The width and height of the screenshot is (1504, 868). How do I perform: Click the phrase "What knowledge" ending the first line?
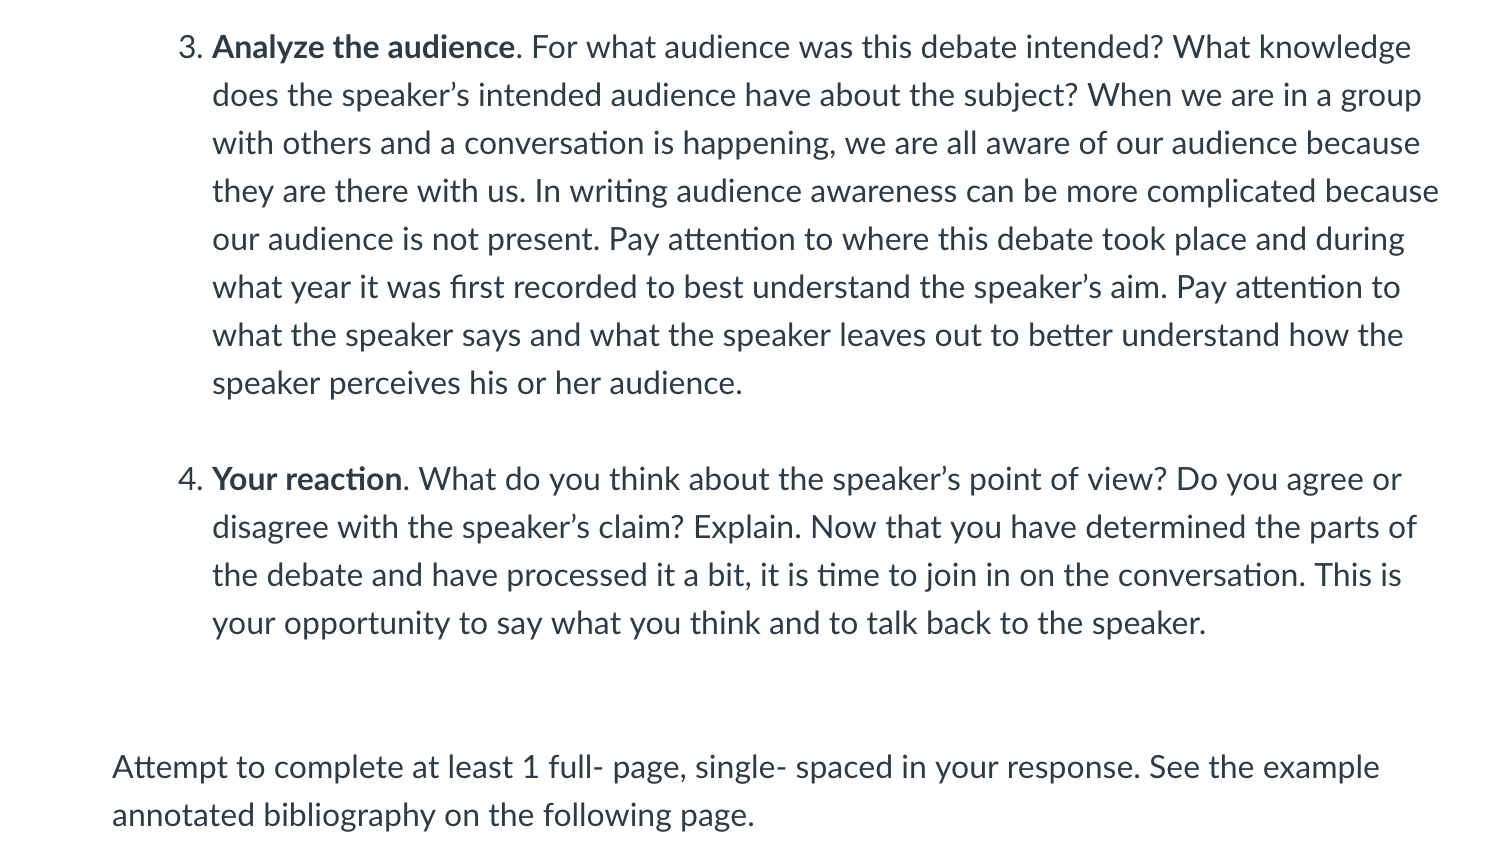(1292, 48)
